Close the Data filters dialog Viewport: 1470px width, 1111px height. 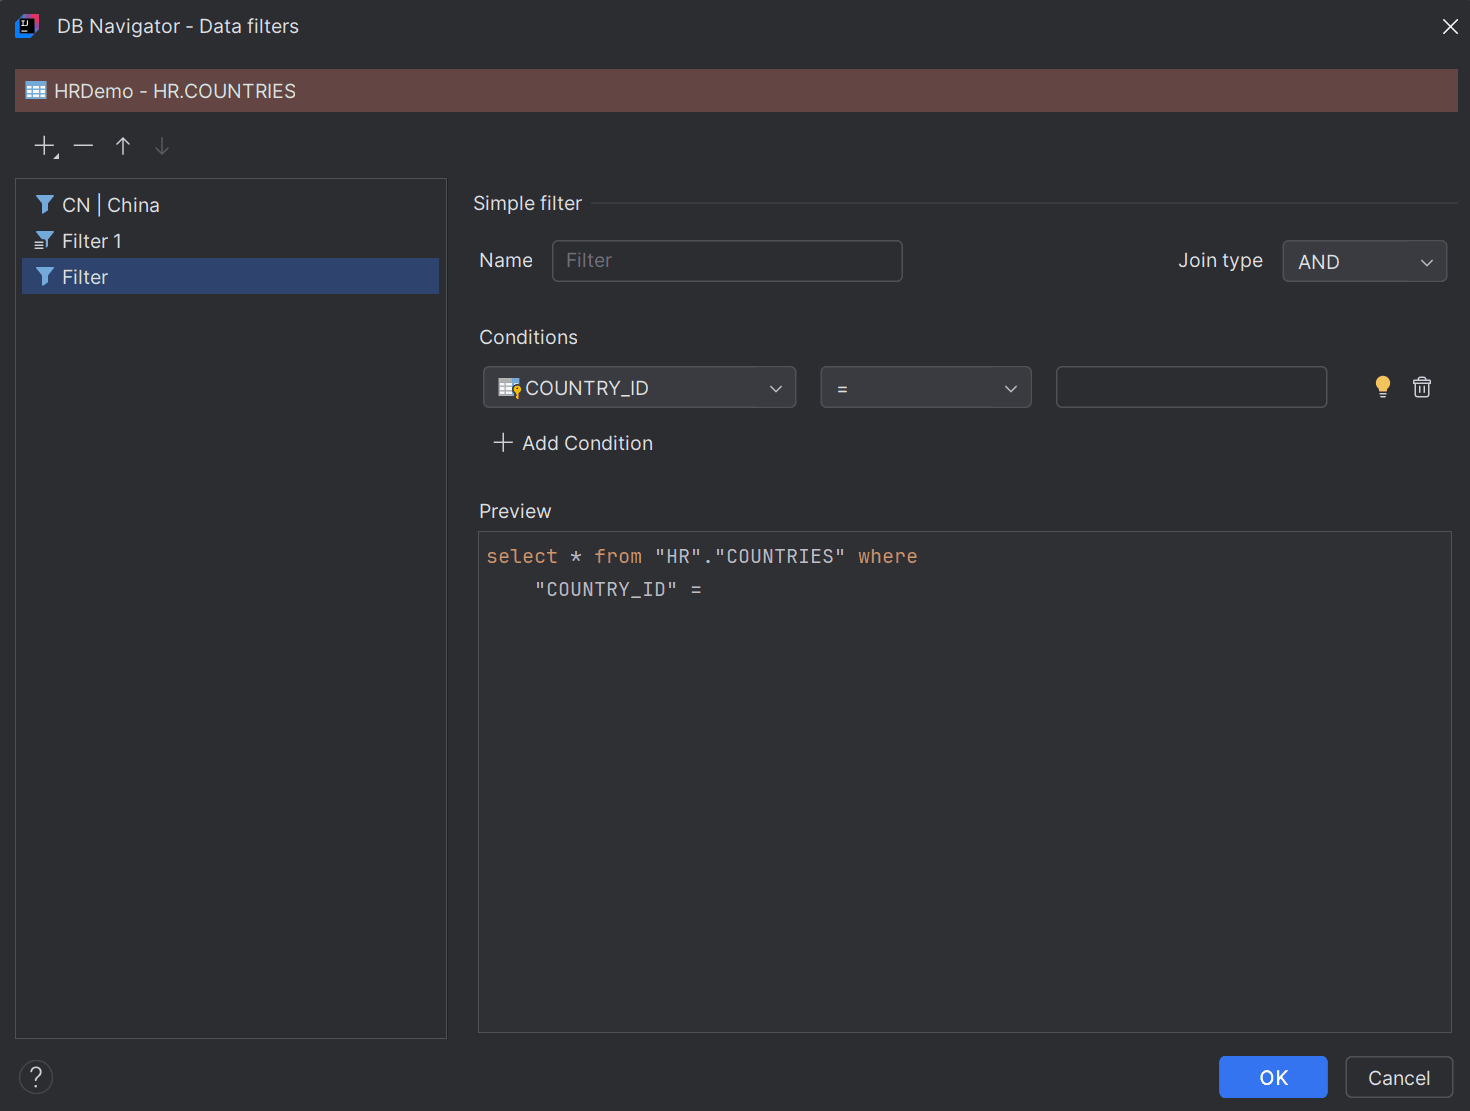point(1450,26)
